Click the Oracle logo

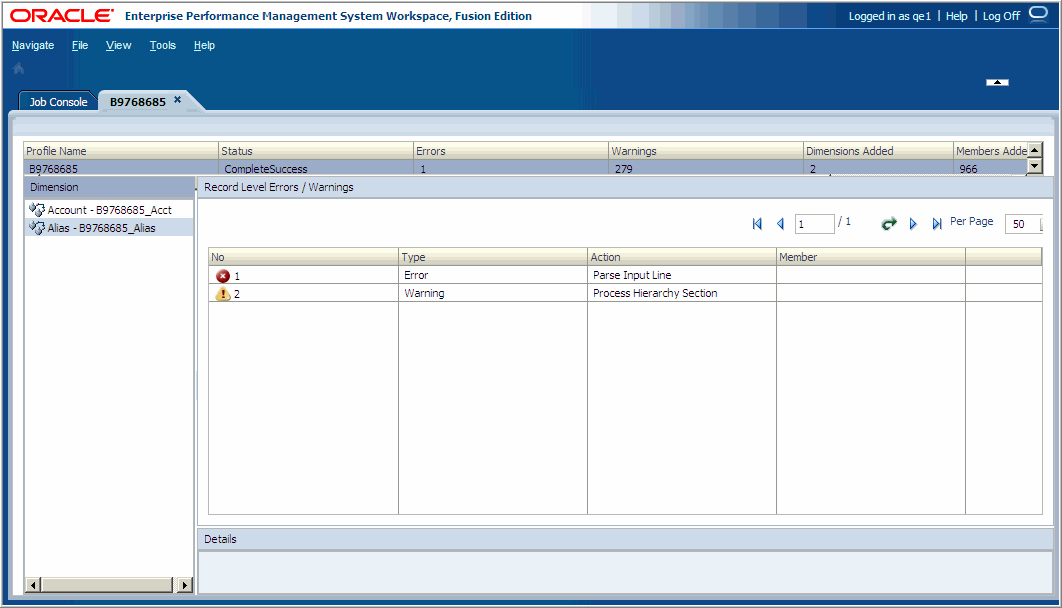point(60,15)
